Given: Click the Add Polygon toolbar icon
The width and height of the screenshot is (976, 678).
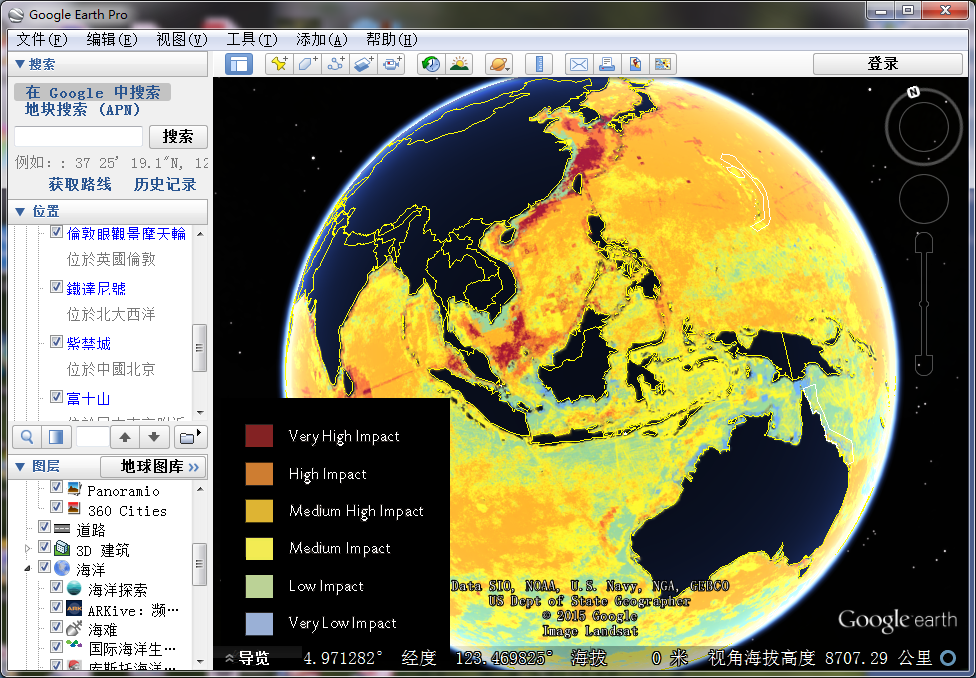Looking at the screenshot, I should click(306, 64).
